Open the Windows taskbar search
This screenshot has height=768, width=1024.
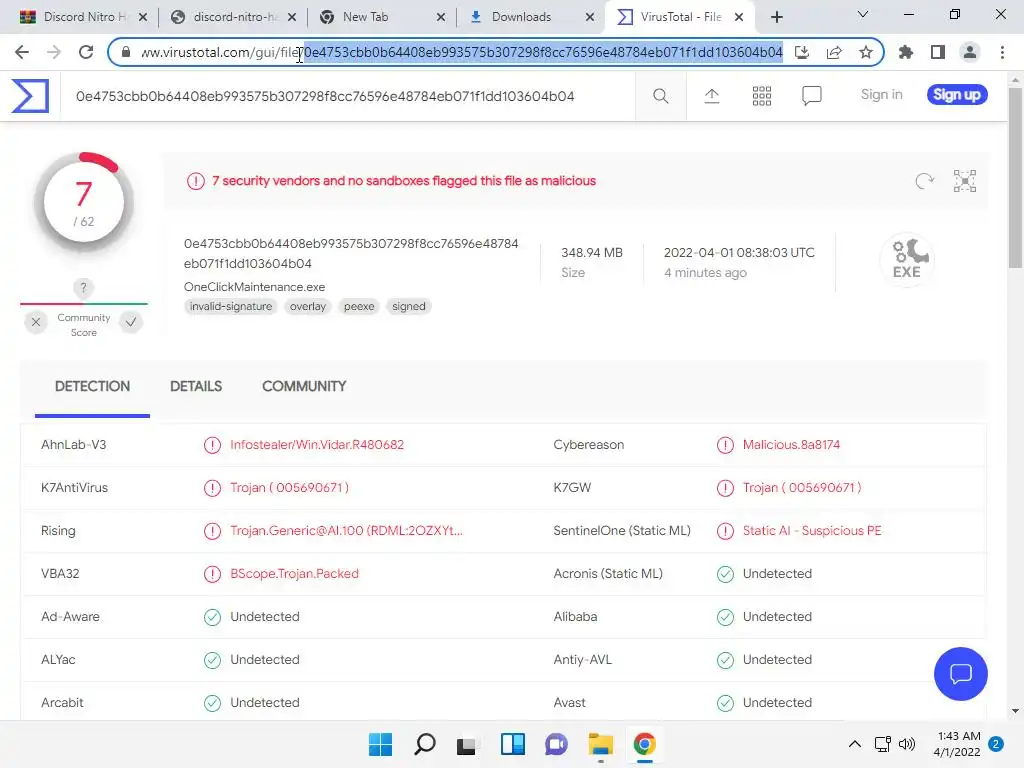(x=424, y=744)
